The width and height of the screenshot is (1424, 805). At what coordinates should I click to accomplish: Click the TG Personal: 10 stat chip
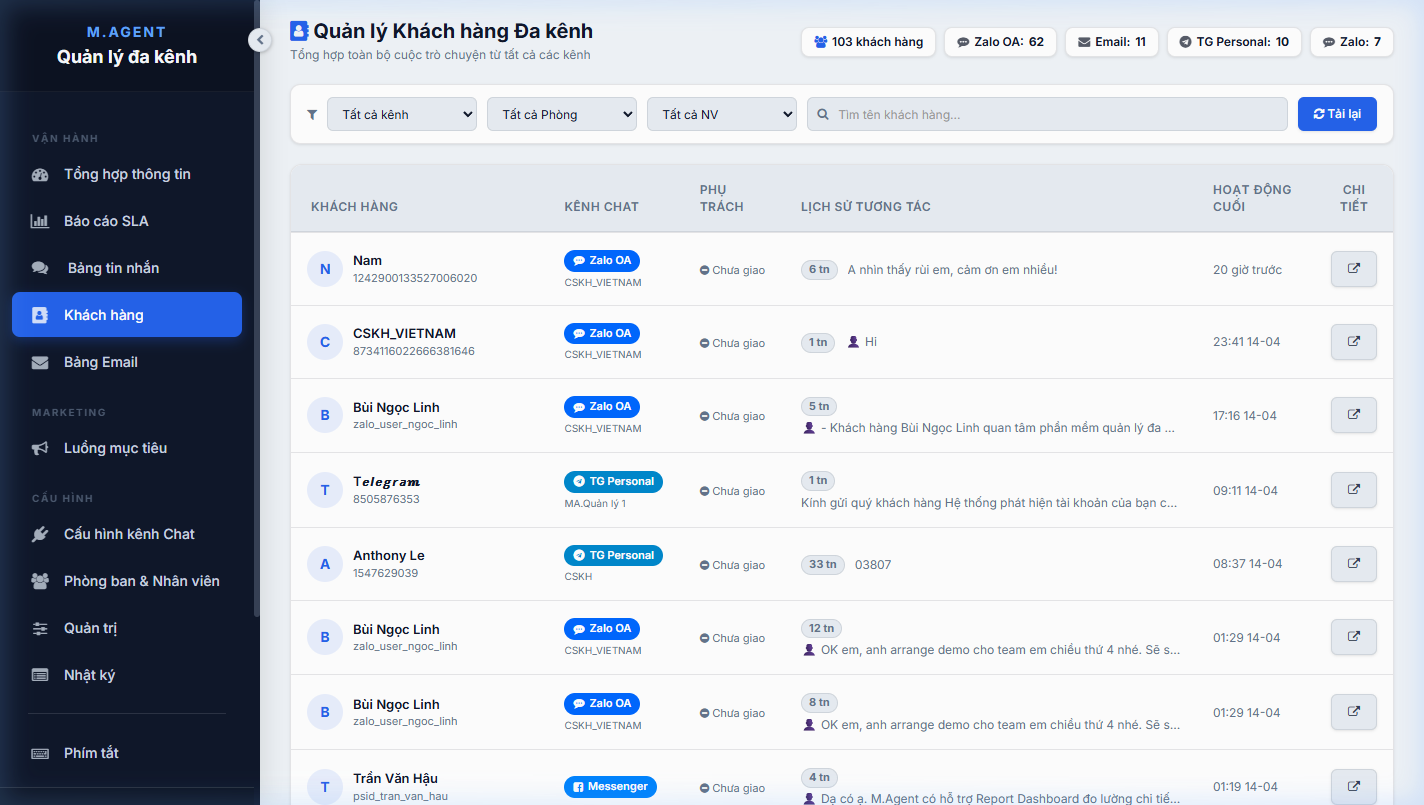(1234, 42)
